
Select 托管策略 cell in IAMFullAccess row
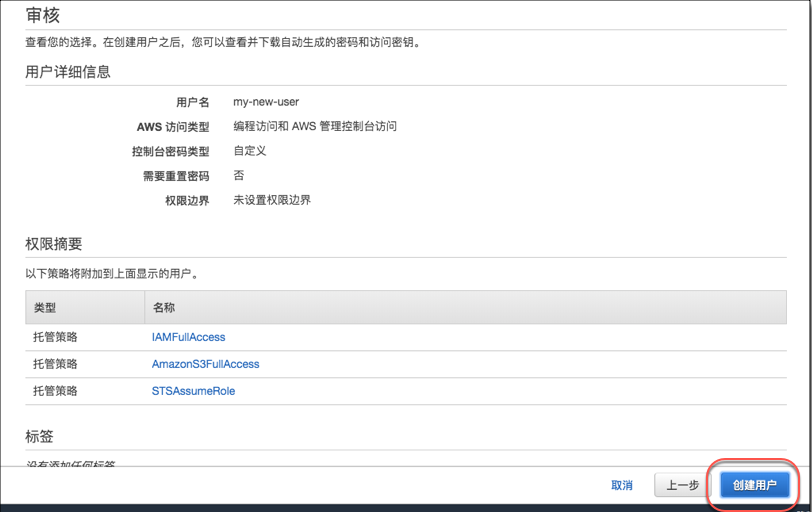[x=55, y=337]
